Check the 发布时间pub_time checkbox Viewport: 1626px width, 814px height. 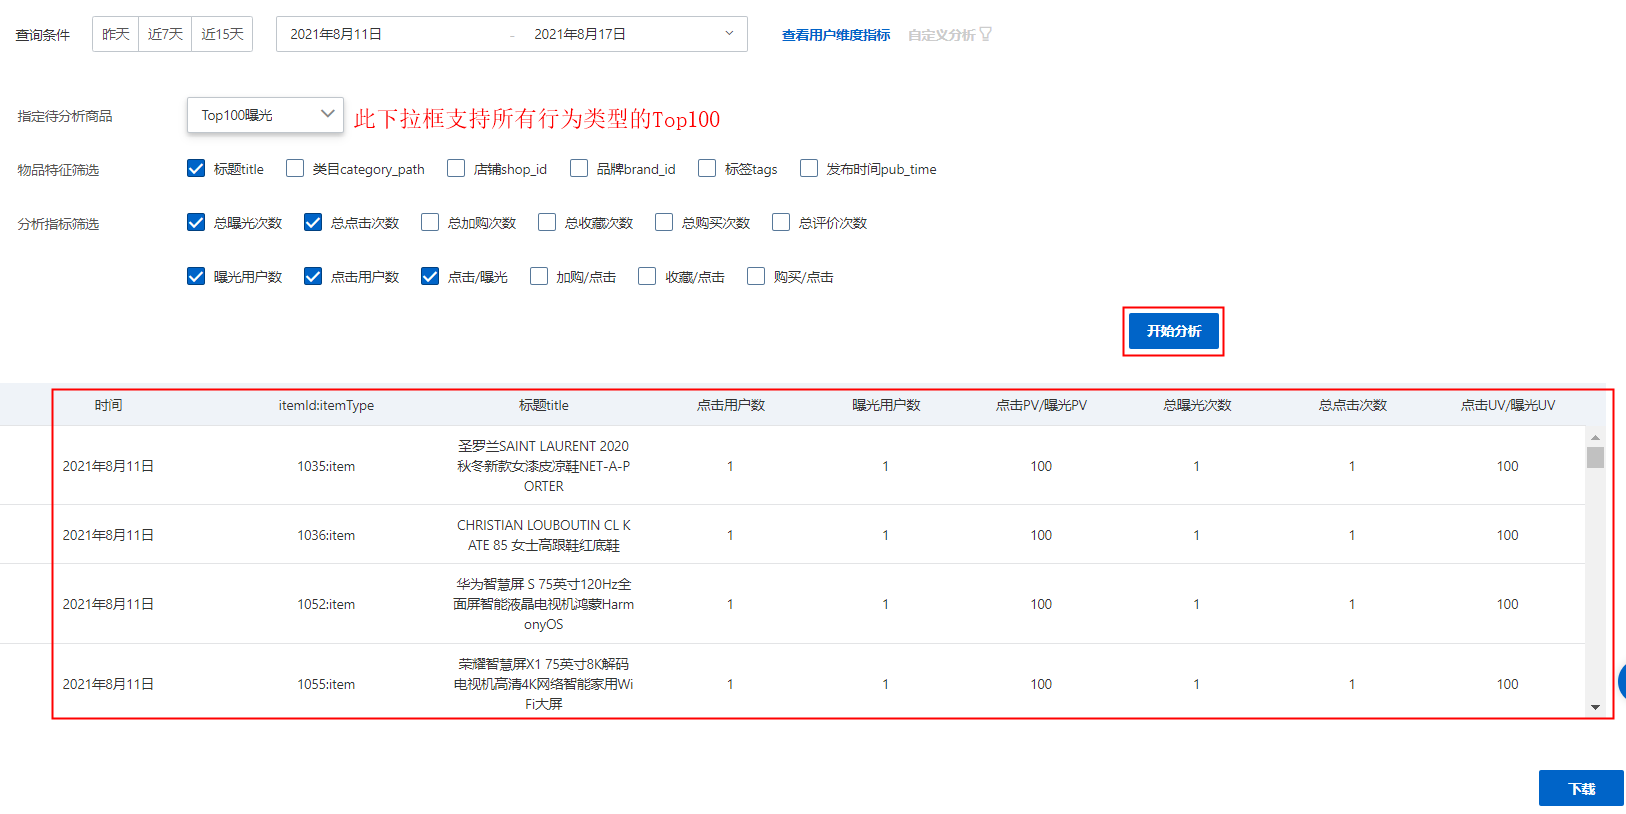[x=809, y=168]
